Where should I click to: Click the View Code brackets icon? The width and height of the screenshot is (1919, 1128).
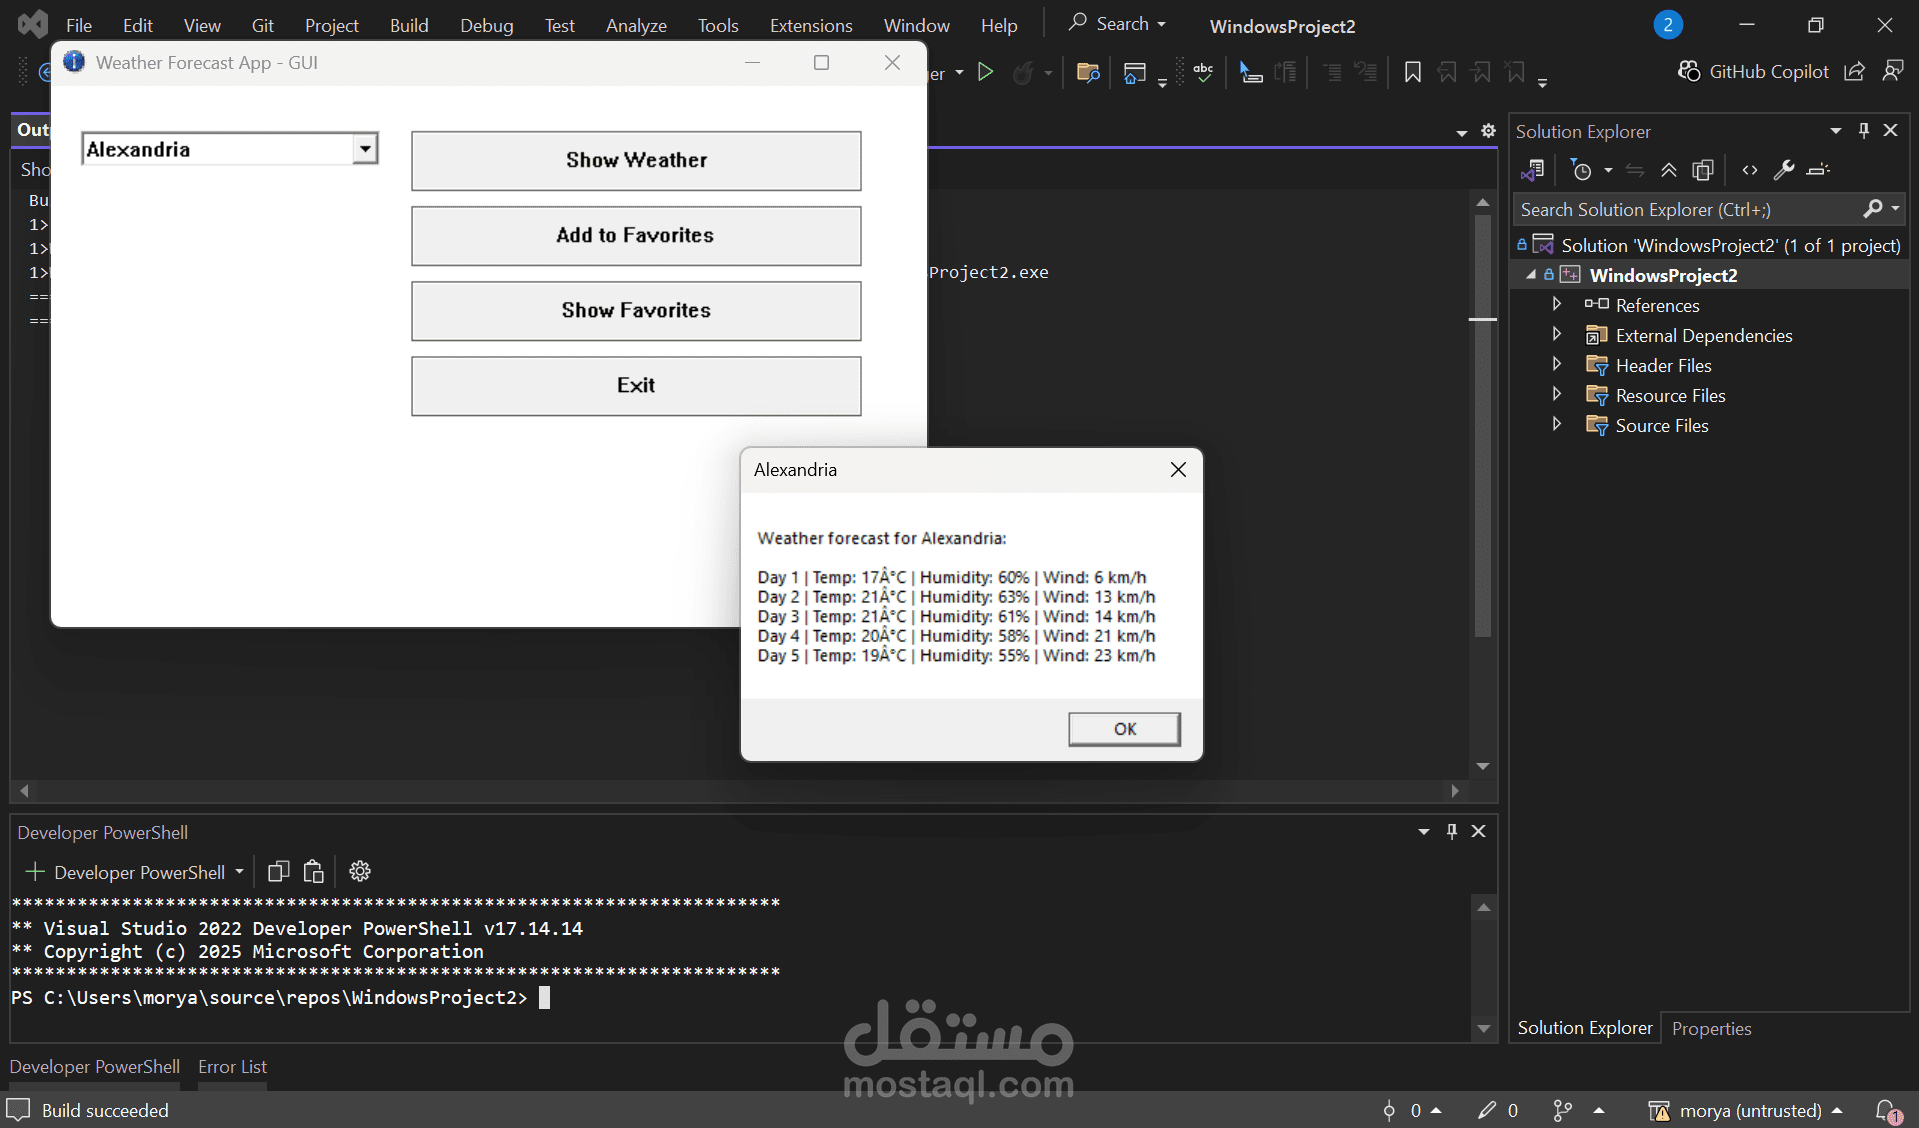[x=1749, y=170]
